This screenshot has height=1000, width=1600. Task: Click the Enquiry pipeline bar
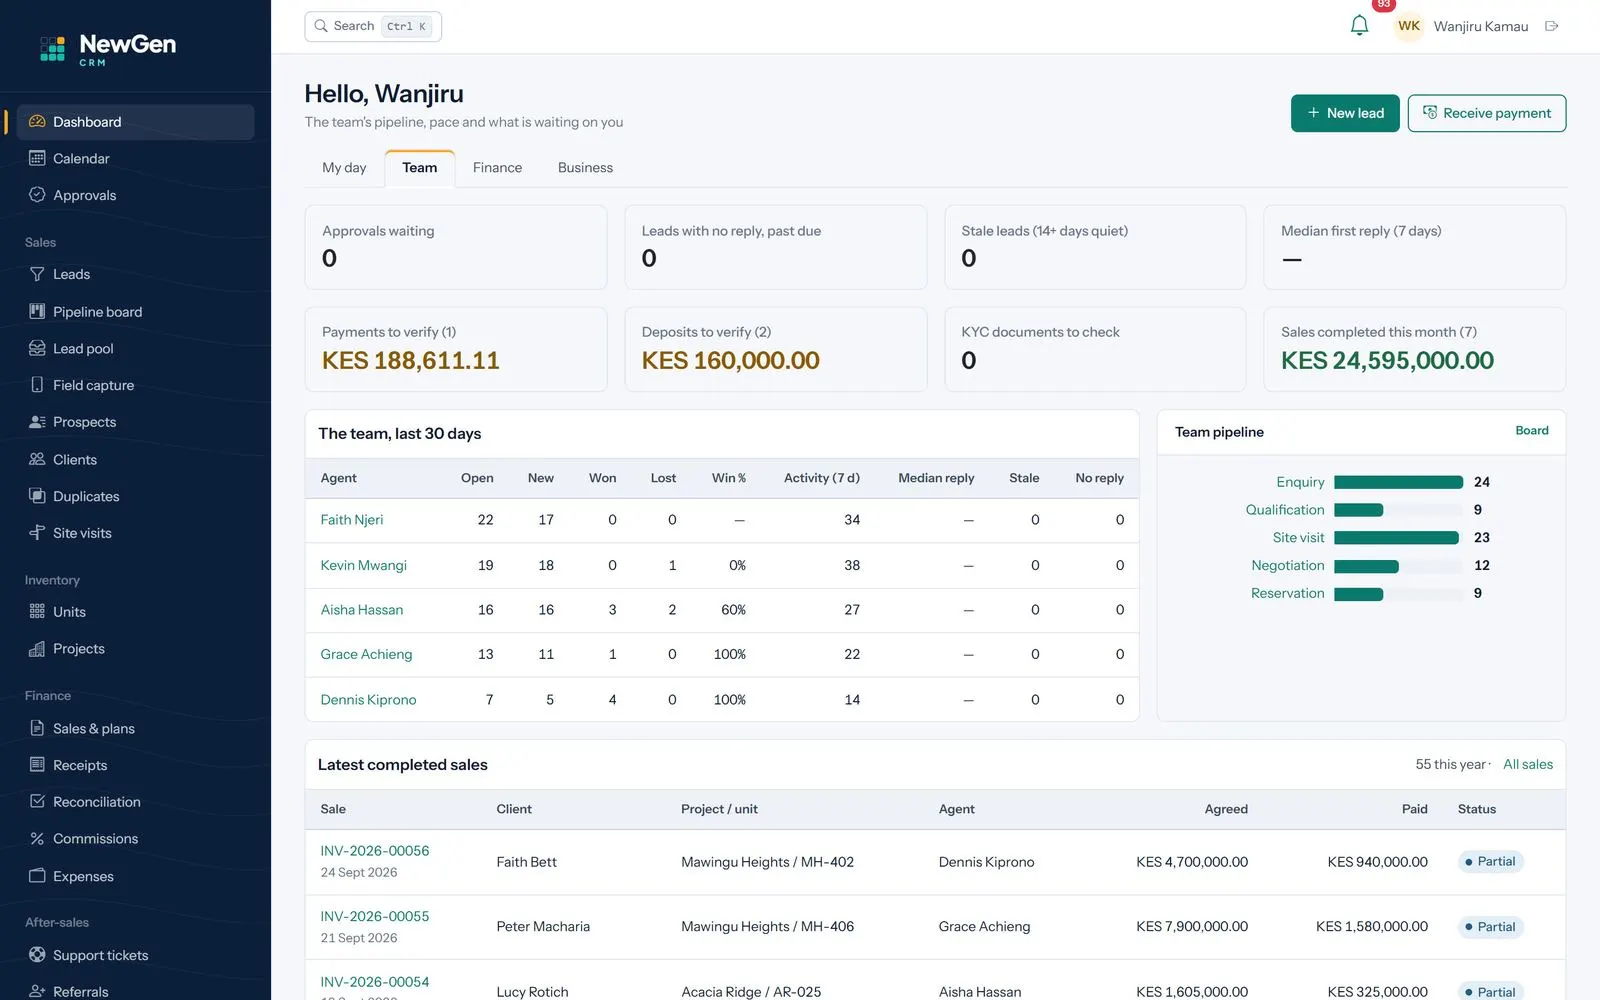(1398, 482)
